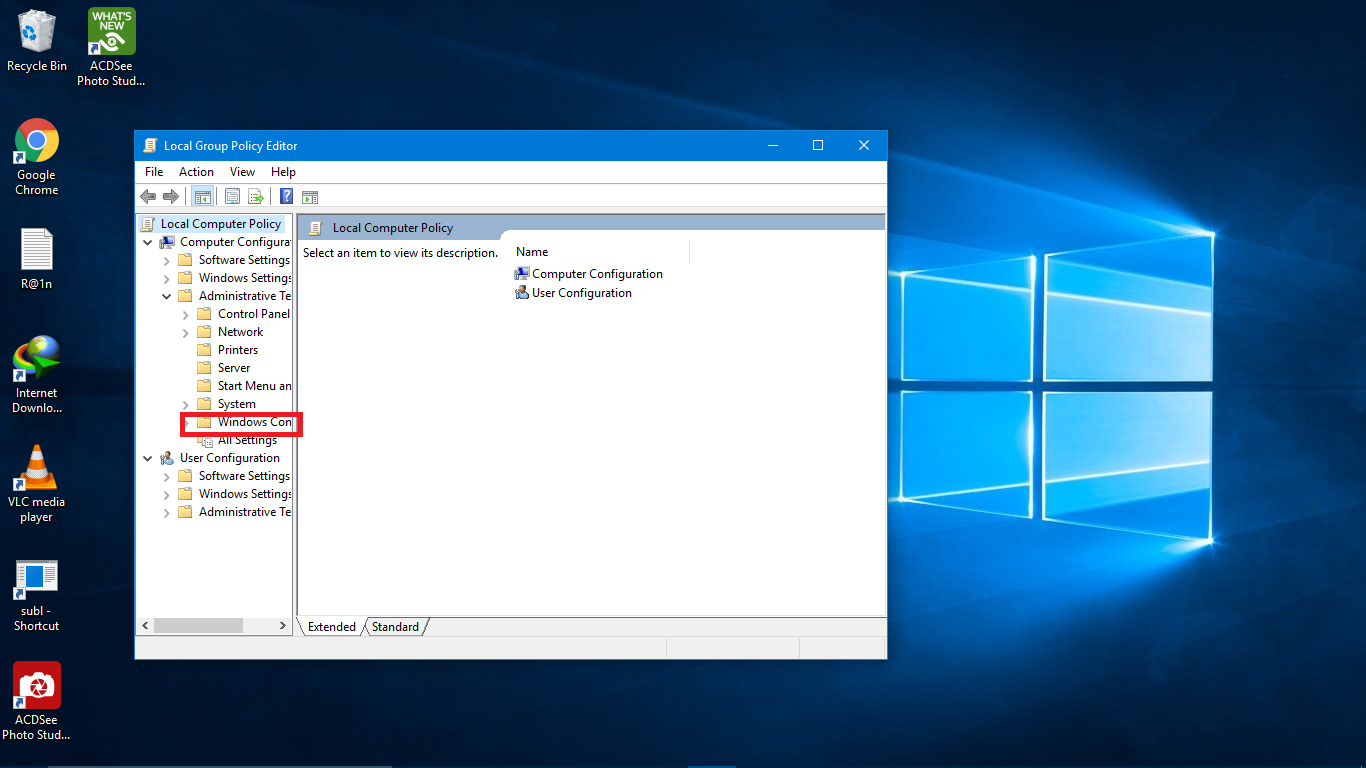Select User Configuration in the right pane
Viewport: 1366px width, 768px height.
(x=581, y=293)
